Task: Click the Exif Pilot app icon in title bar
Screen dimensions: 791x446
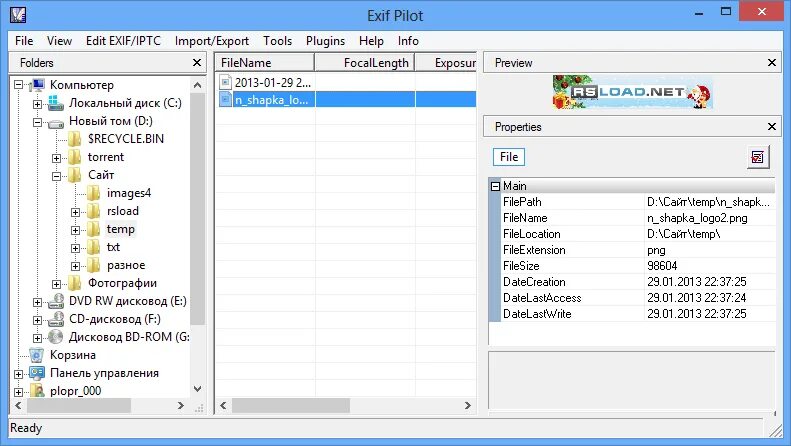Action: point(18,15)
